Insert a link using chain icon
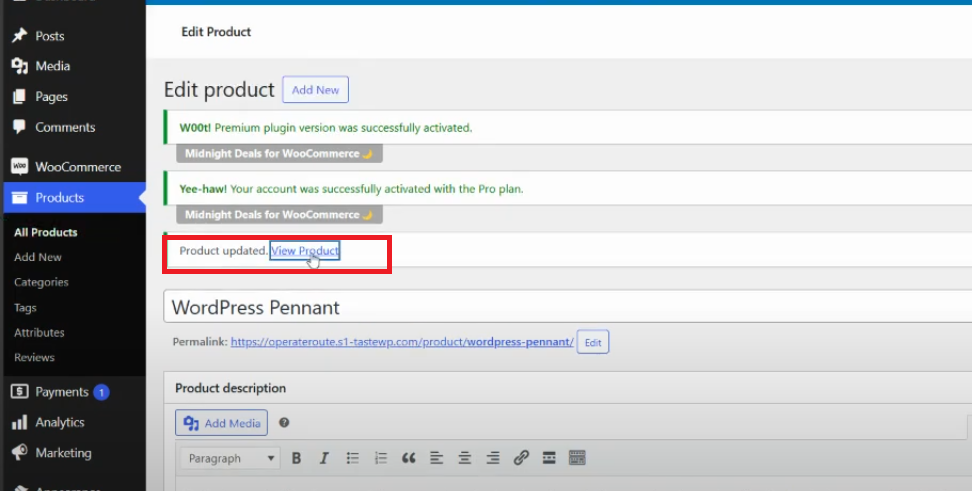This screenshot has width=972, height=491. tap(520, 458)
